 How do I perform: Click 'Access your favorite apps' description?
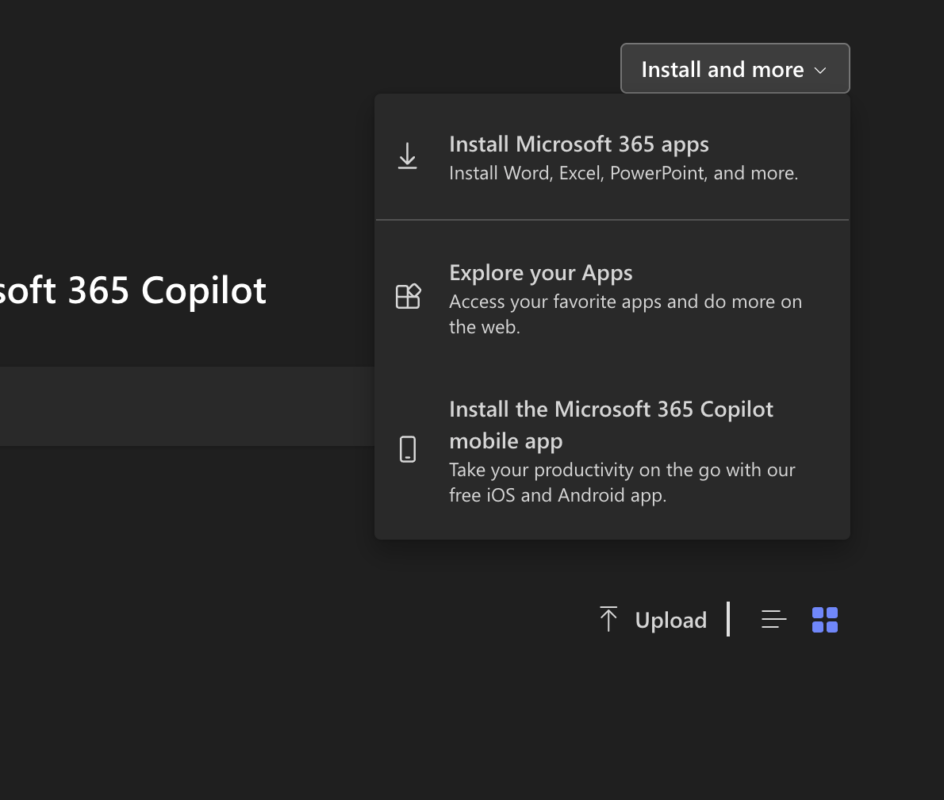click(626, 314)
